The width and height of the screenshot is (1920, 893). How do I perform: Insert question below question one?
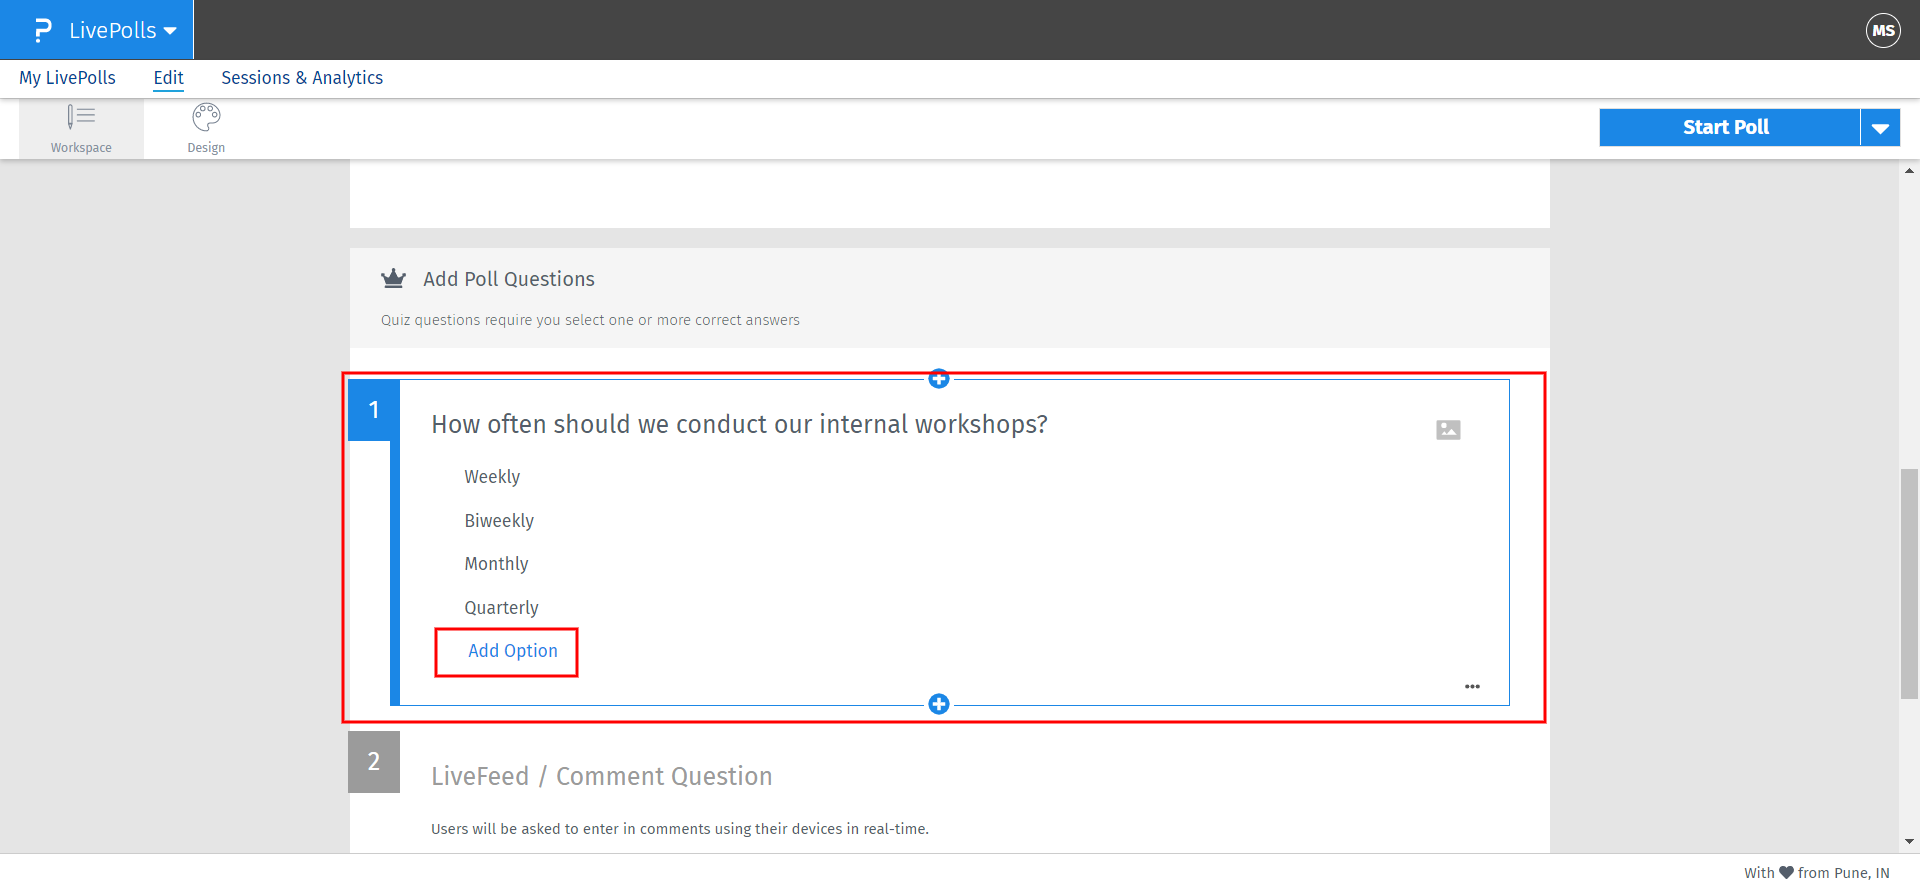938,704
